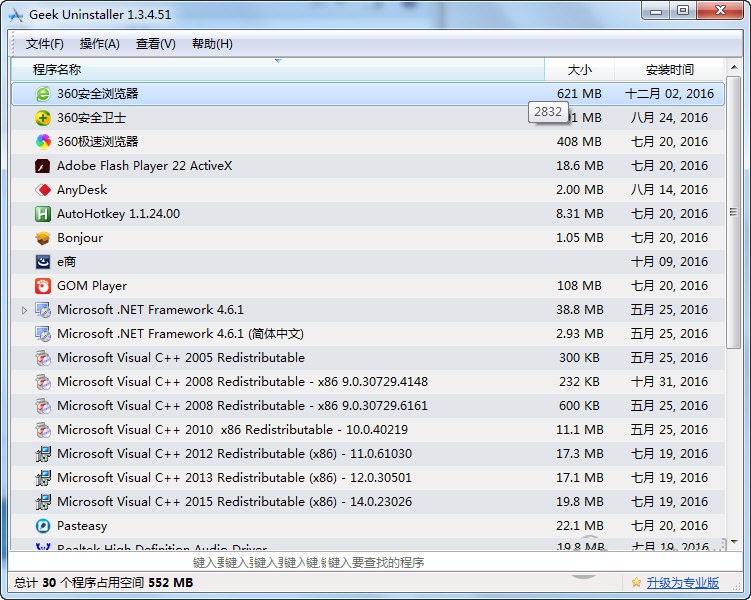This screenshot has height=600, width=751.
Task: Click the Visual C++ 2008 9.0.30729.6161 icon
Action: (43, 406)
